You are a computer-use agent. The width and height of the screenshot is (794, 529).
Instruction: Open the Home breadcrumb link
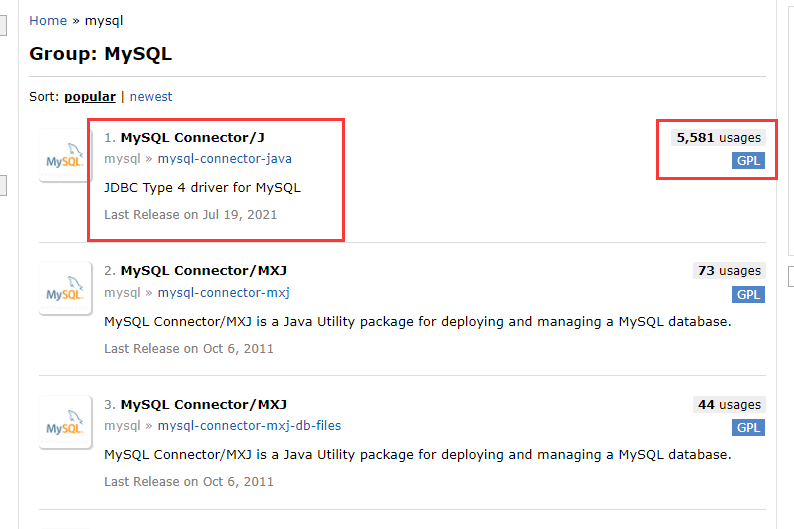48,20
